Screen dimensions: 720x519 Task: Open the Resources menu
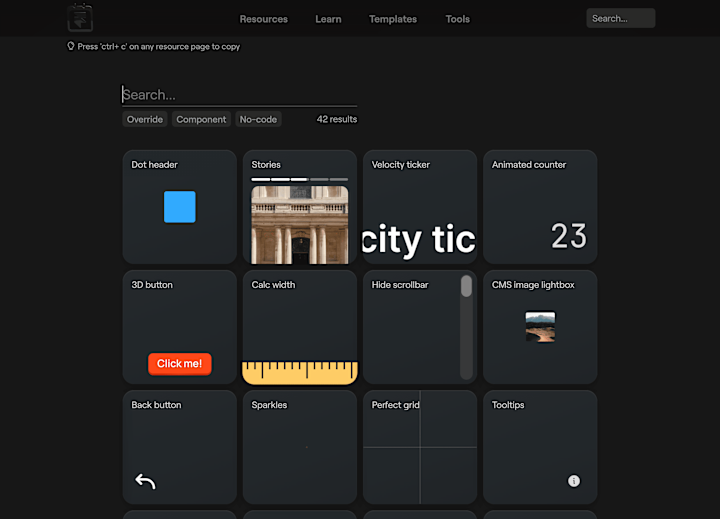point(264,19)
